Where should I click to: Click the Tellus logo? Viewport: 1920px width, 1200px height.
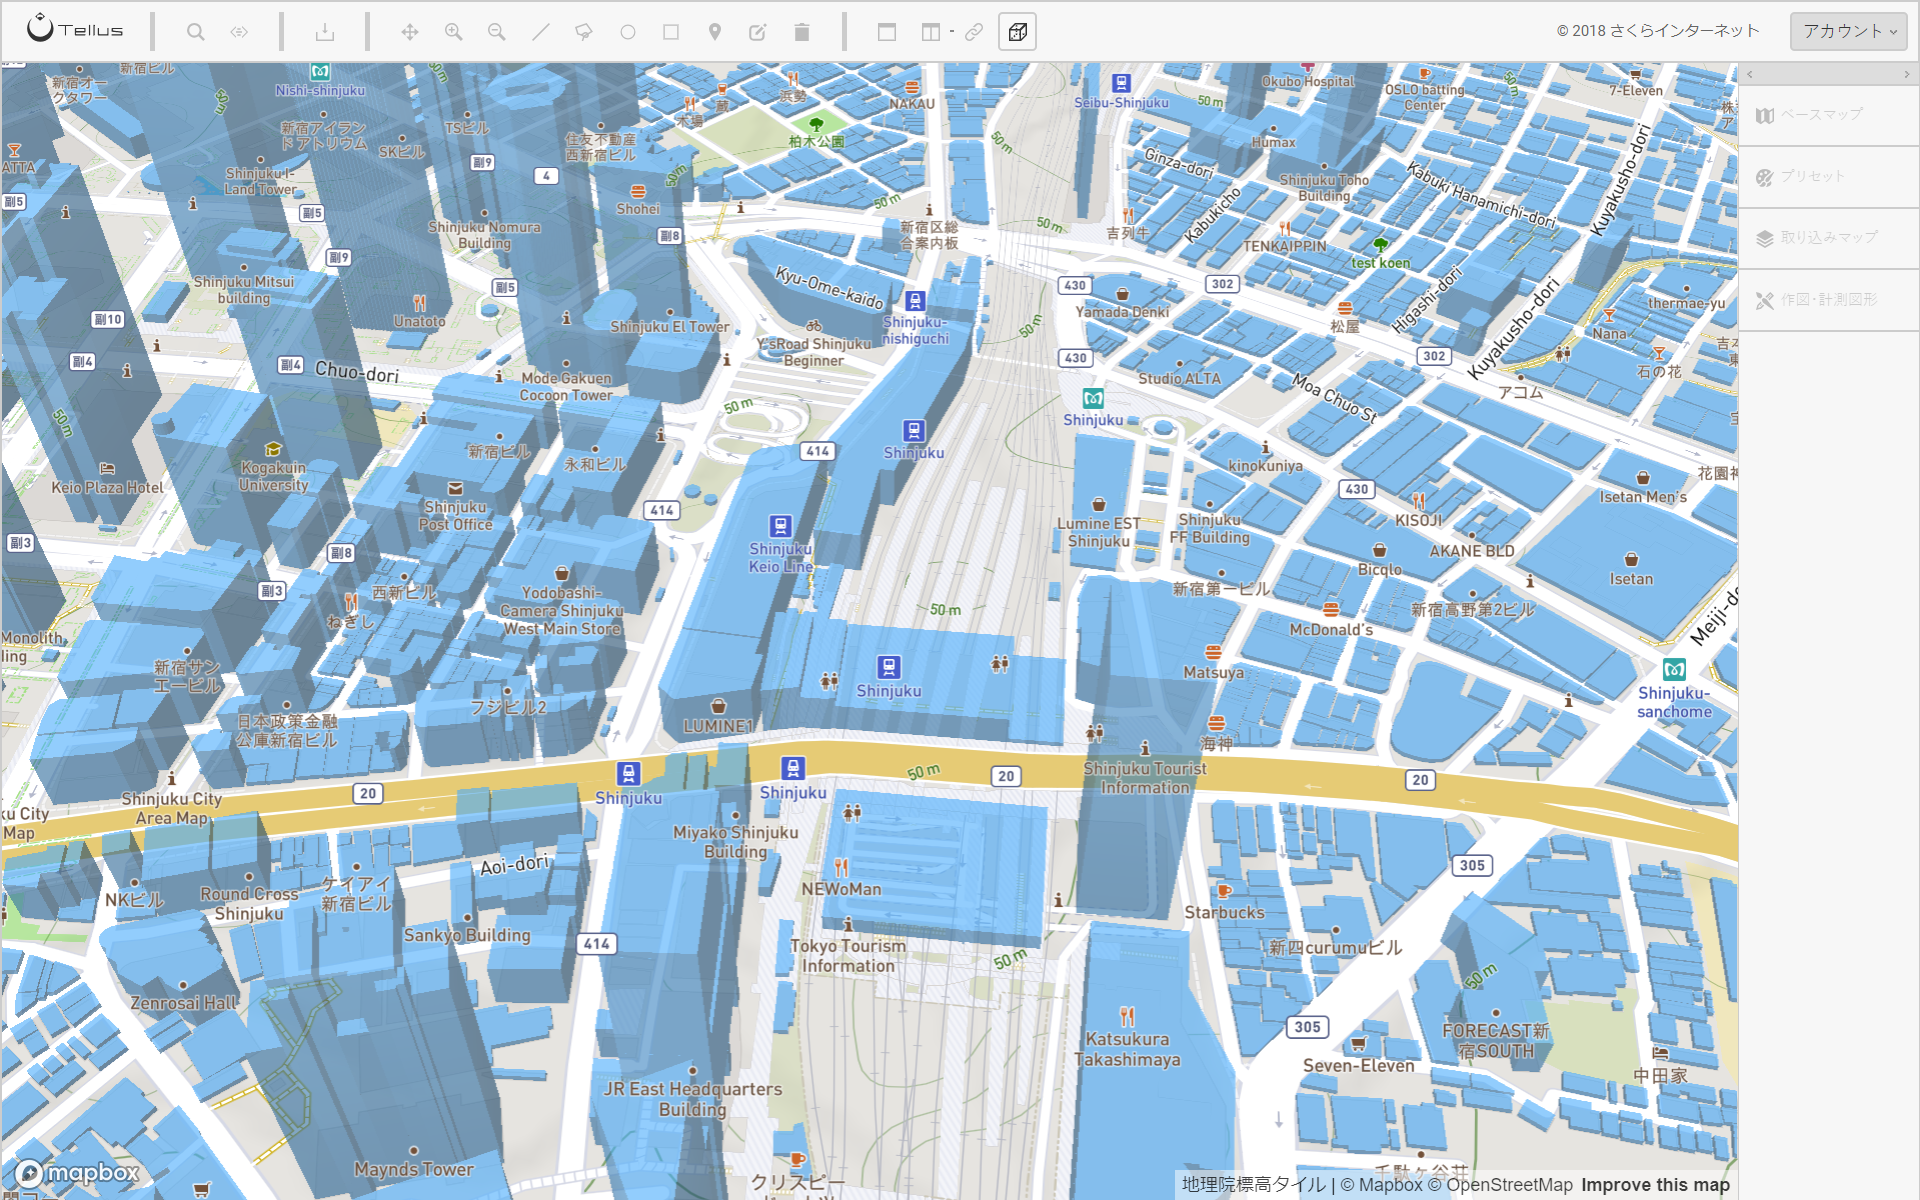tap(75, 29)
